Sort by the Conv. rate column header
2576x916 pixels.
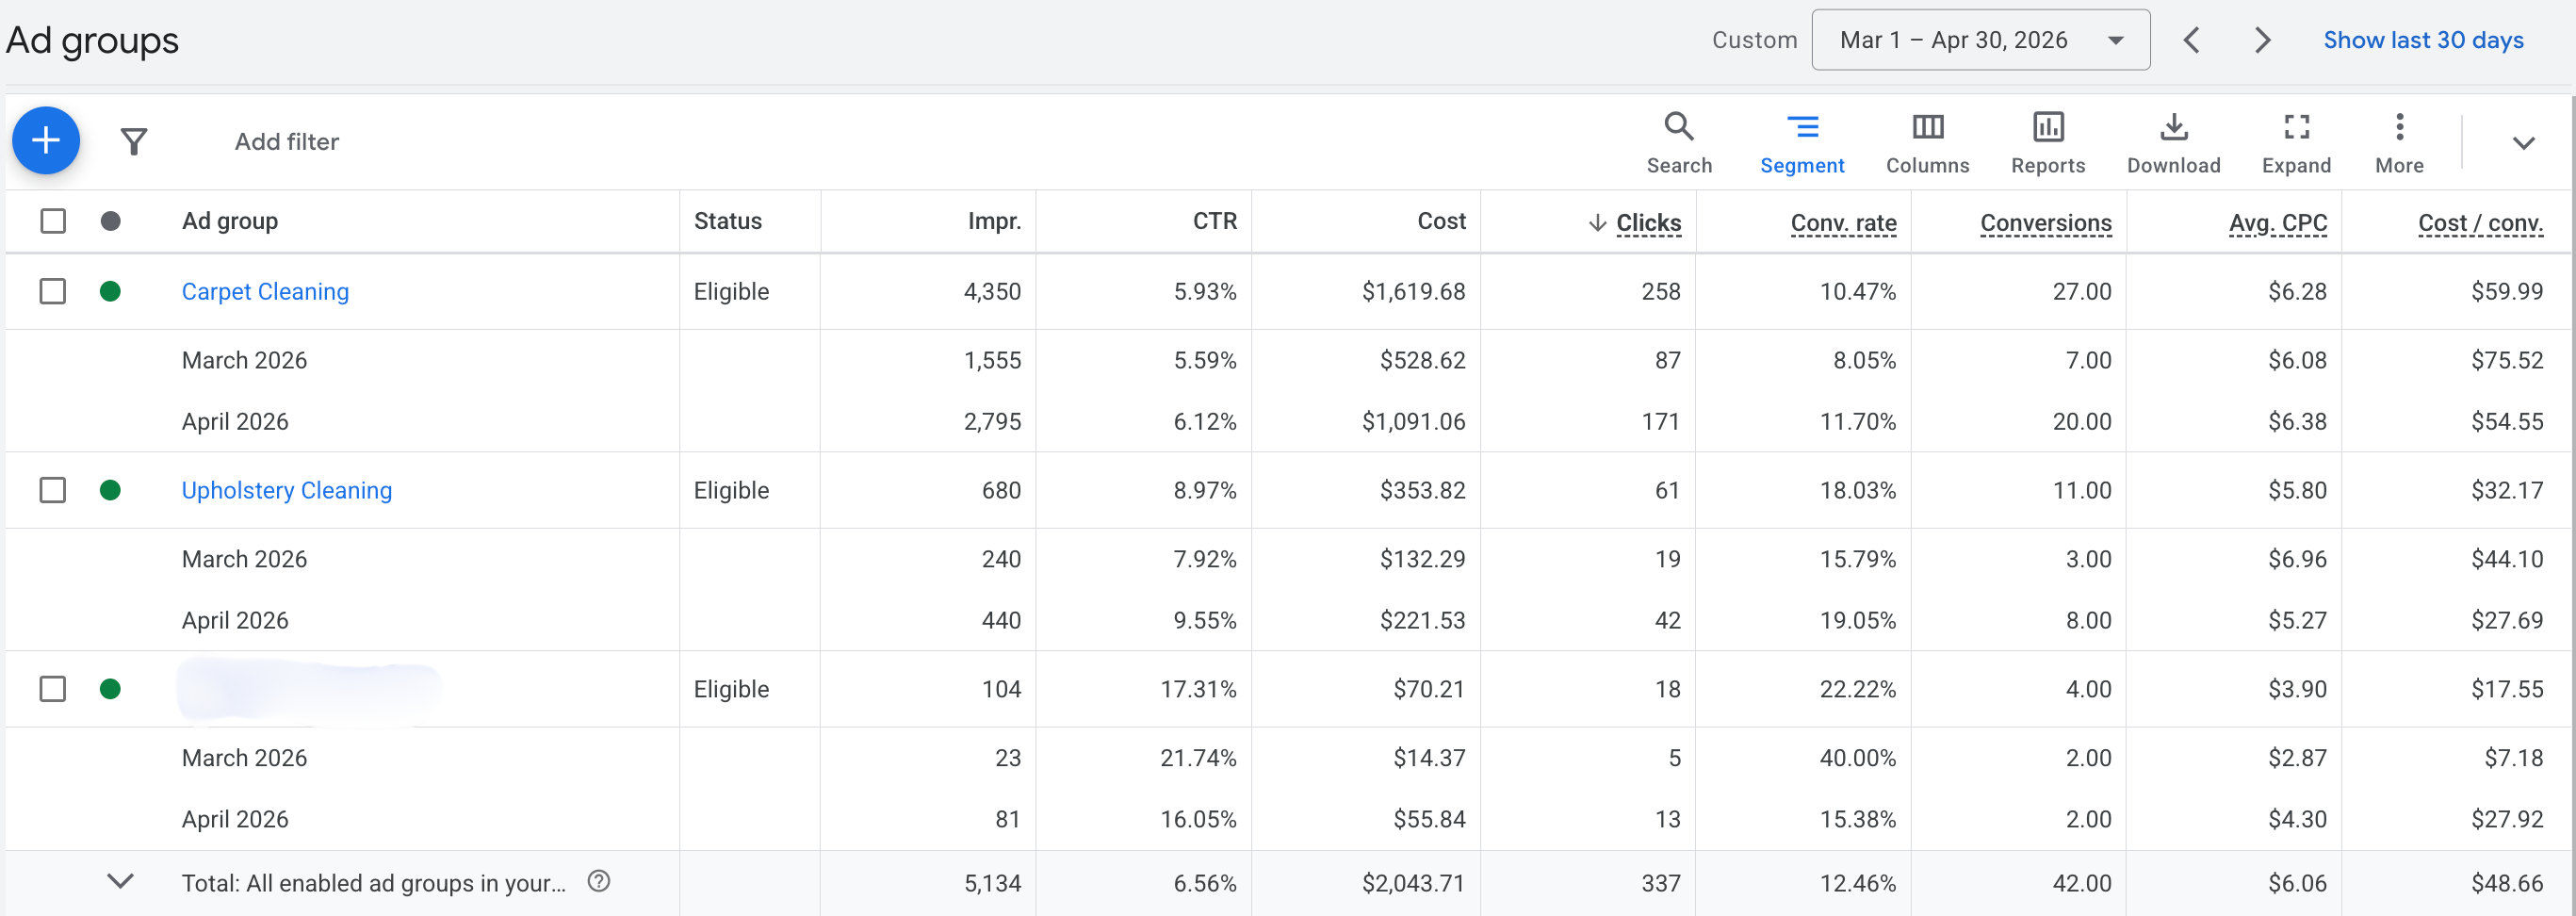1843,222
